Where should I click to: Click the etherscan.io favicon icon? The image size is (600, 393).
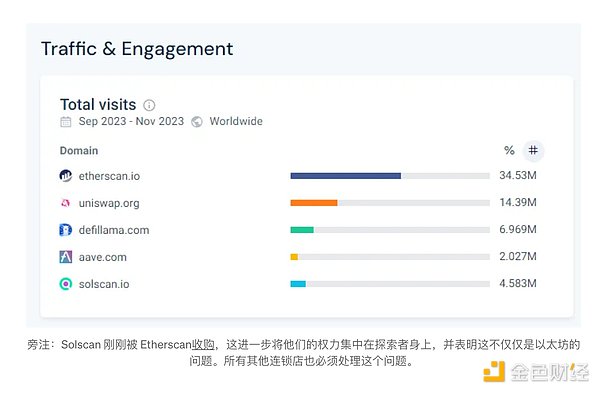[66, 176]
